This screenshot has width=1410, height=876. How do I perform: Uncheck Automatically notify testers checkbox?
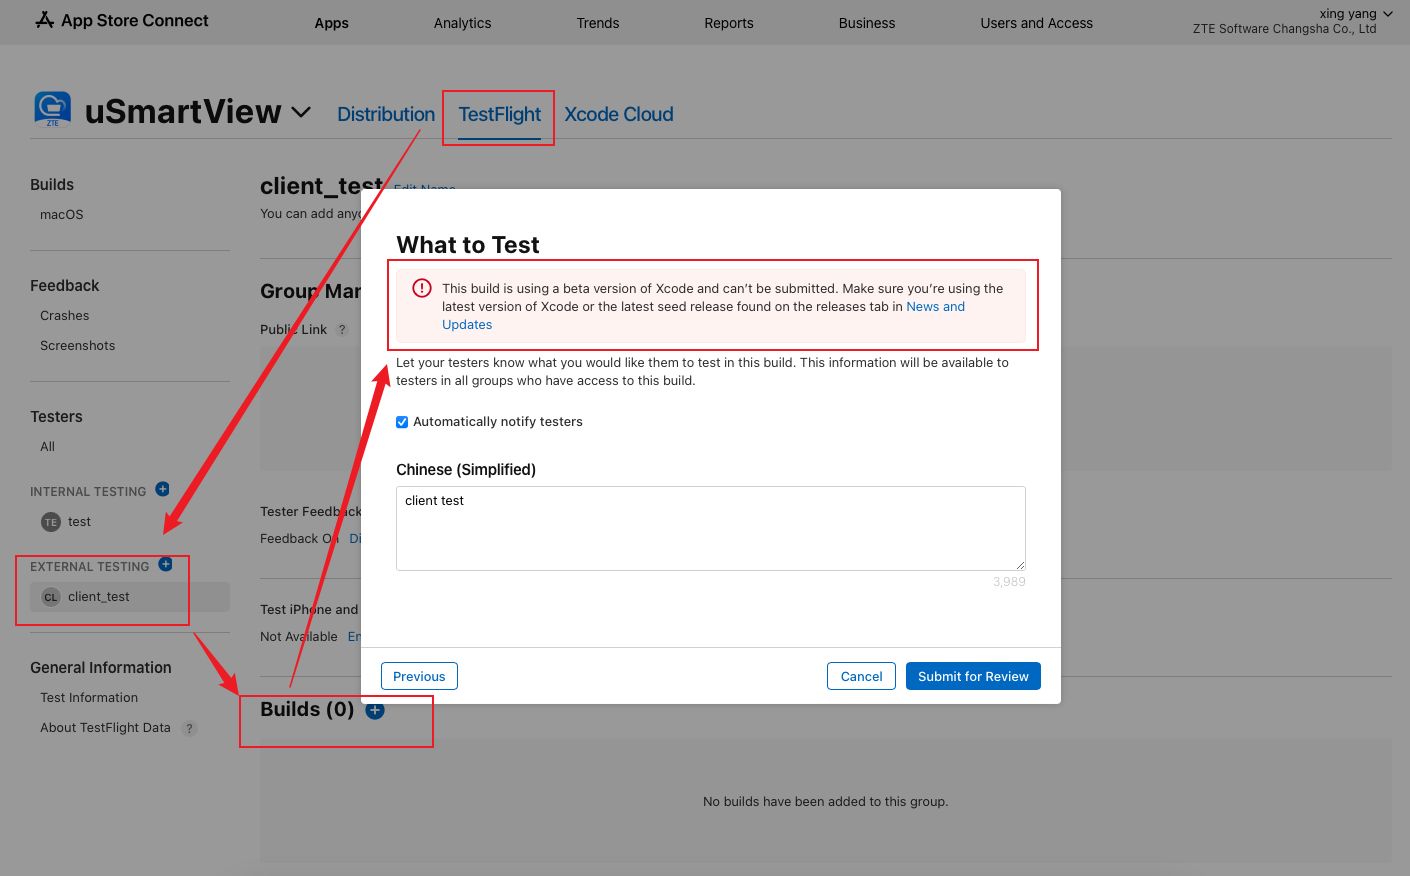[x=402, y=422]
